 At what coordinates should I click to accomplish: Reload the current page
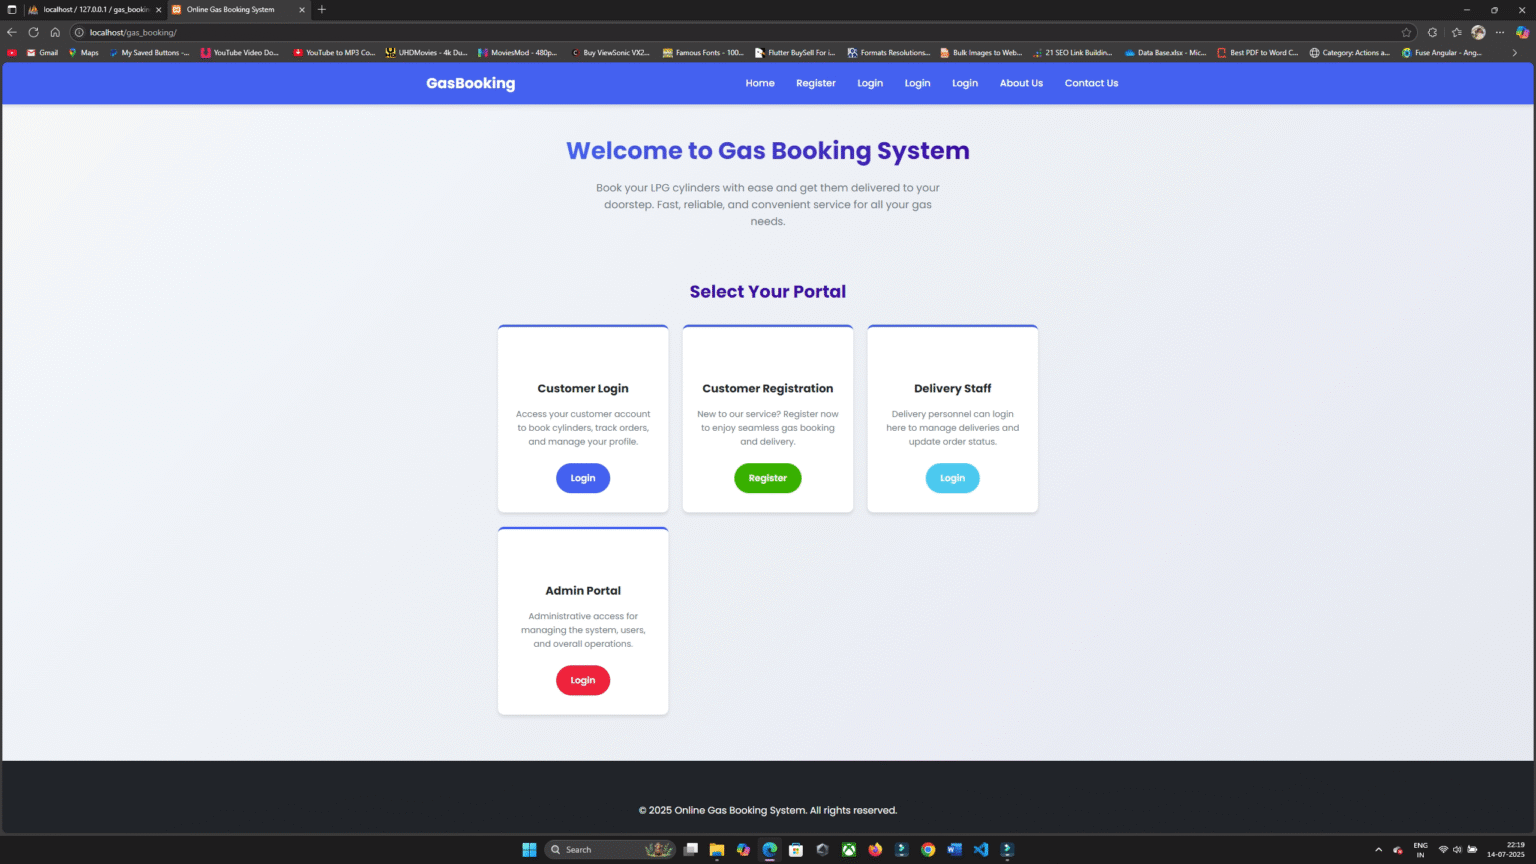click(x=33, y=32)
